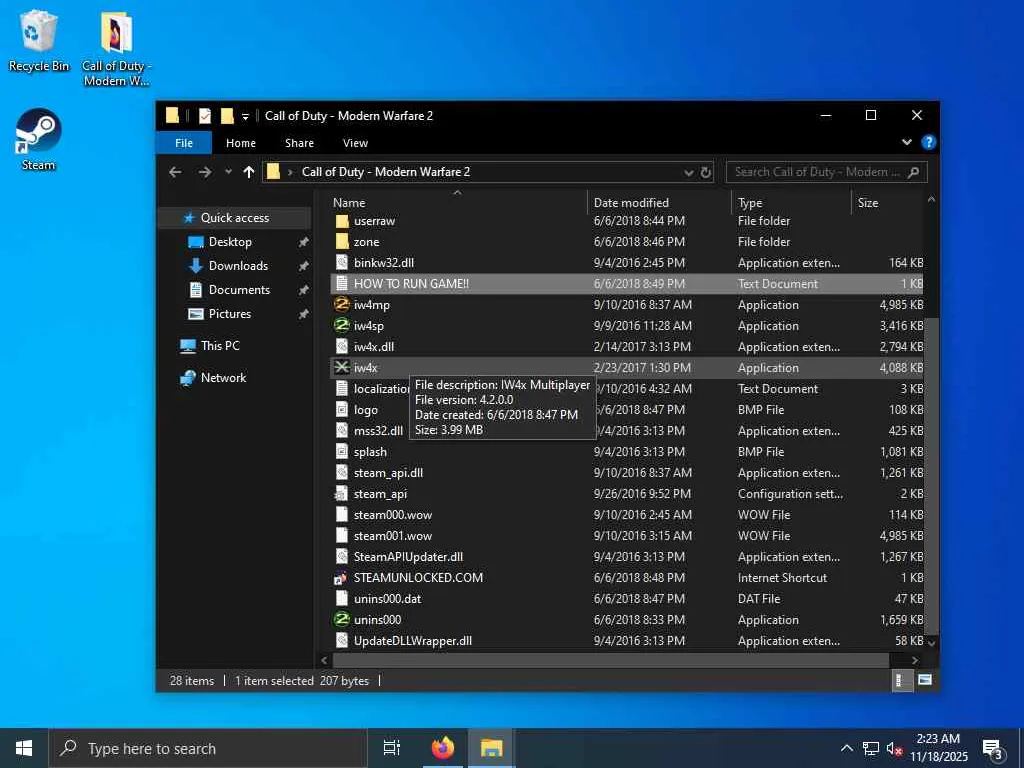Open the taskbar clock and date
The width and height of the screenshot is (1024, 768).
click(938, 748)
